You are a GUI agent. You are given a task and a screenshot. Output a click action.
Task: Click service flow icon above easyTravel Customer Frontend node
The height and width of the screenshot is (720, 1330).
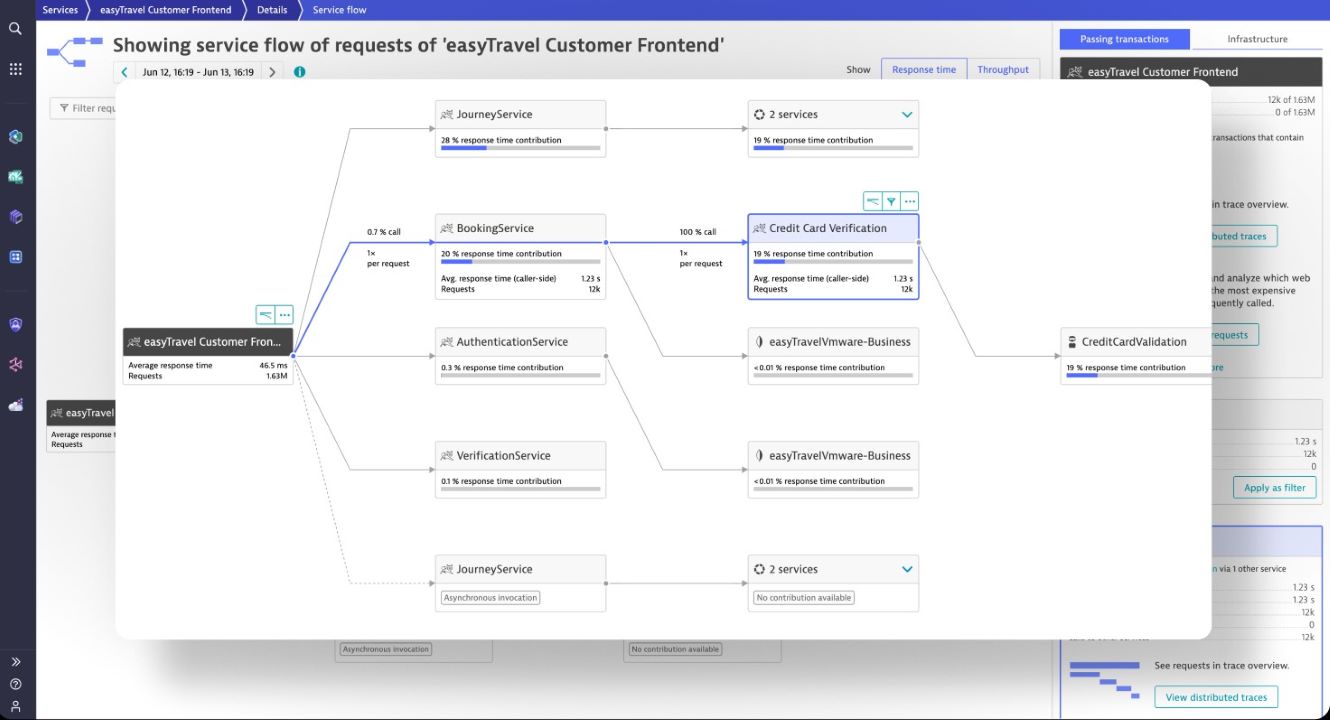coord(265,314)
